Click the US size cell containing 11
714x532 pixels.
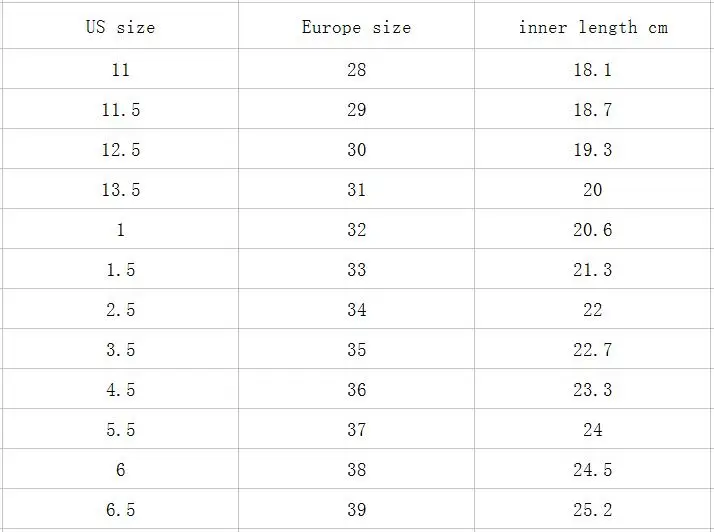click(120, 69)
